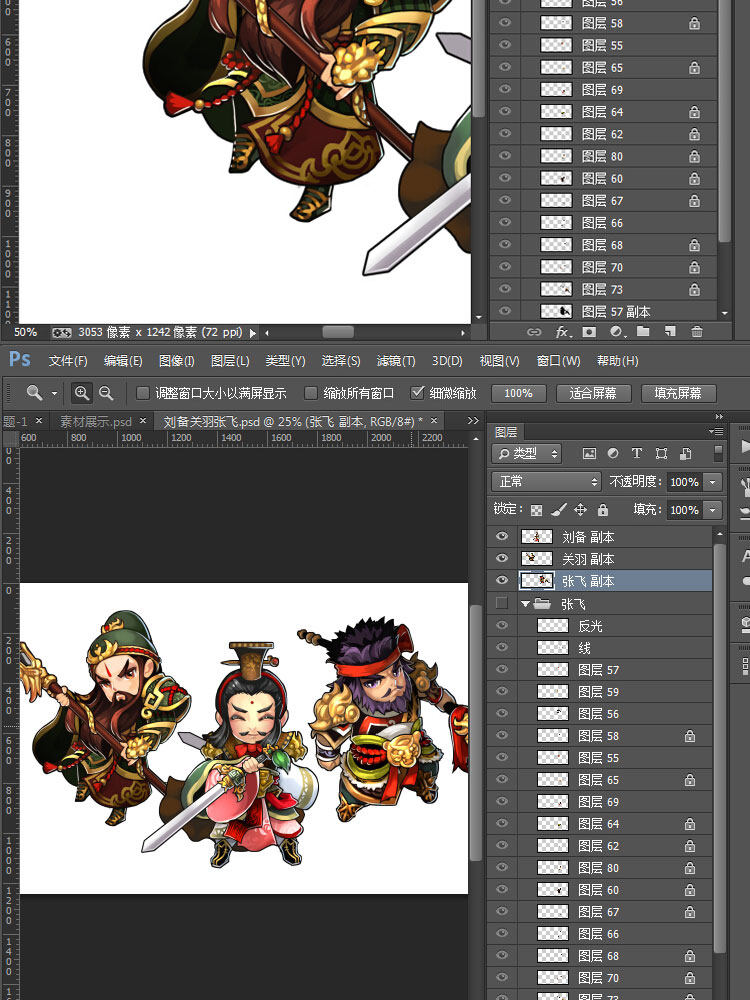Switch to the 素材展示.psd tab
Image resolution: width=750 pixels, height=1000 pixels.
96,422
